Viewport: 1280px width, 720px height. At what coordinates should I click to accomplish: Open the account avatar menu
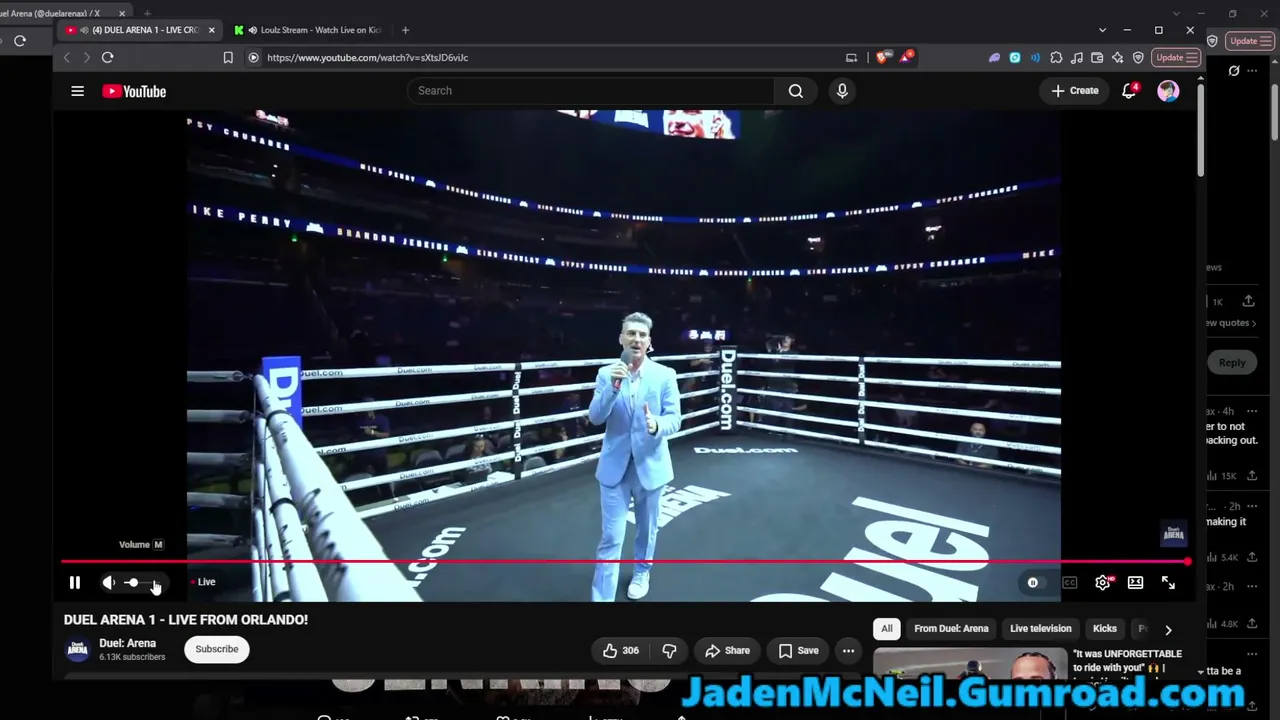tap(1168, 91)
